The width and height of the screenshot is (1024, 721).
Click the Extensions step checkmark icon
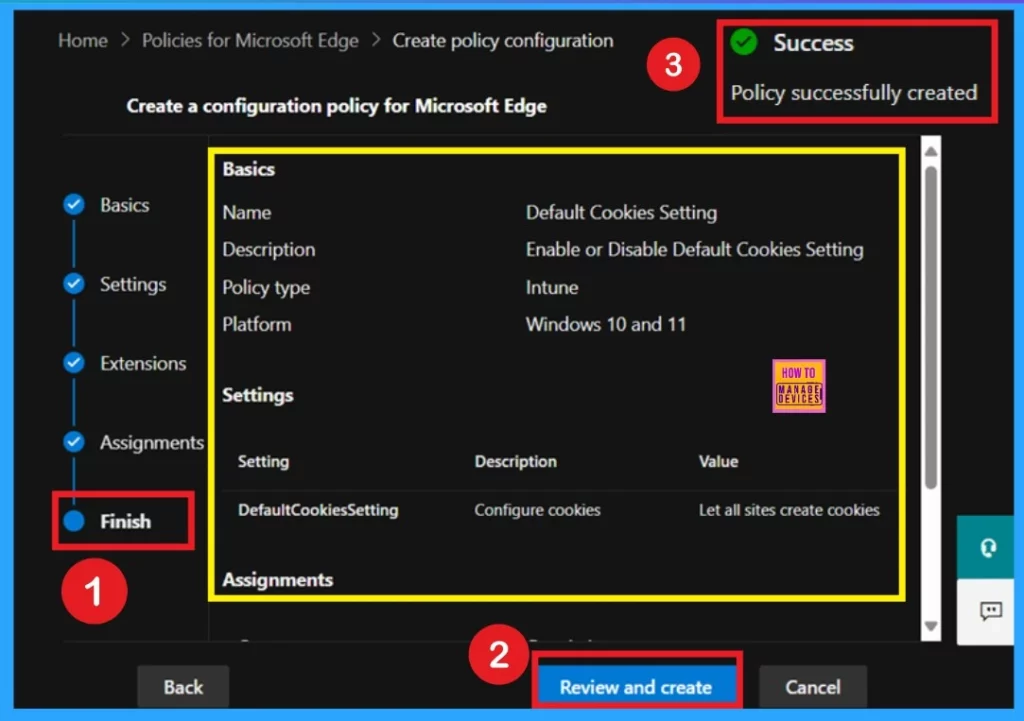pos(74,362)
